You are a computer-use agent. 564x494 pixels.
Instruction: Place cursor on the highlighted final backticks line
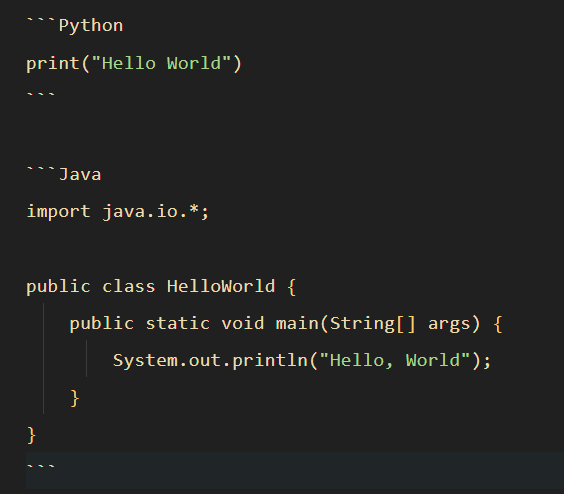click(295, 471)
